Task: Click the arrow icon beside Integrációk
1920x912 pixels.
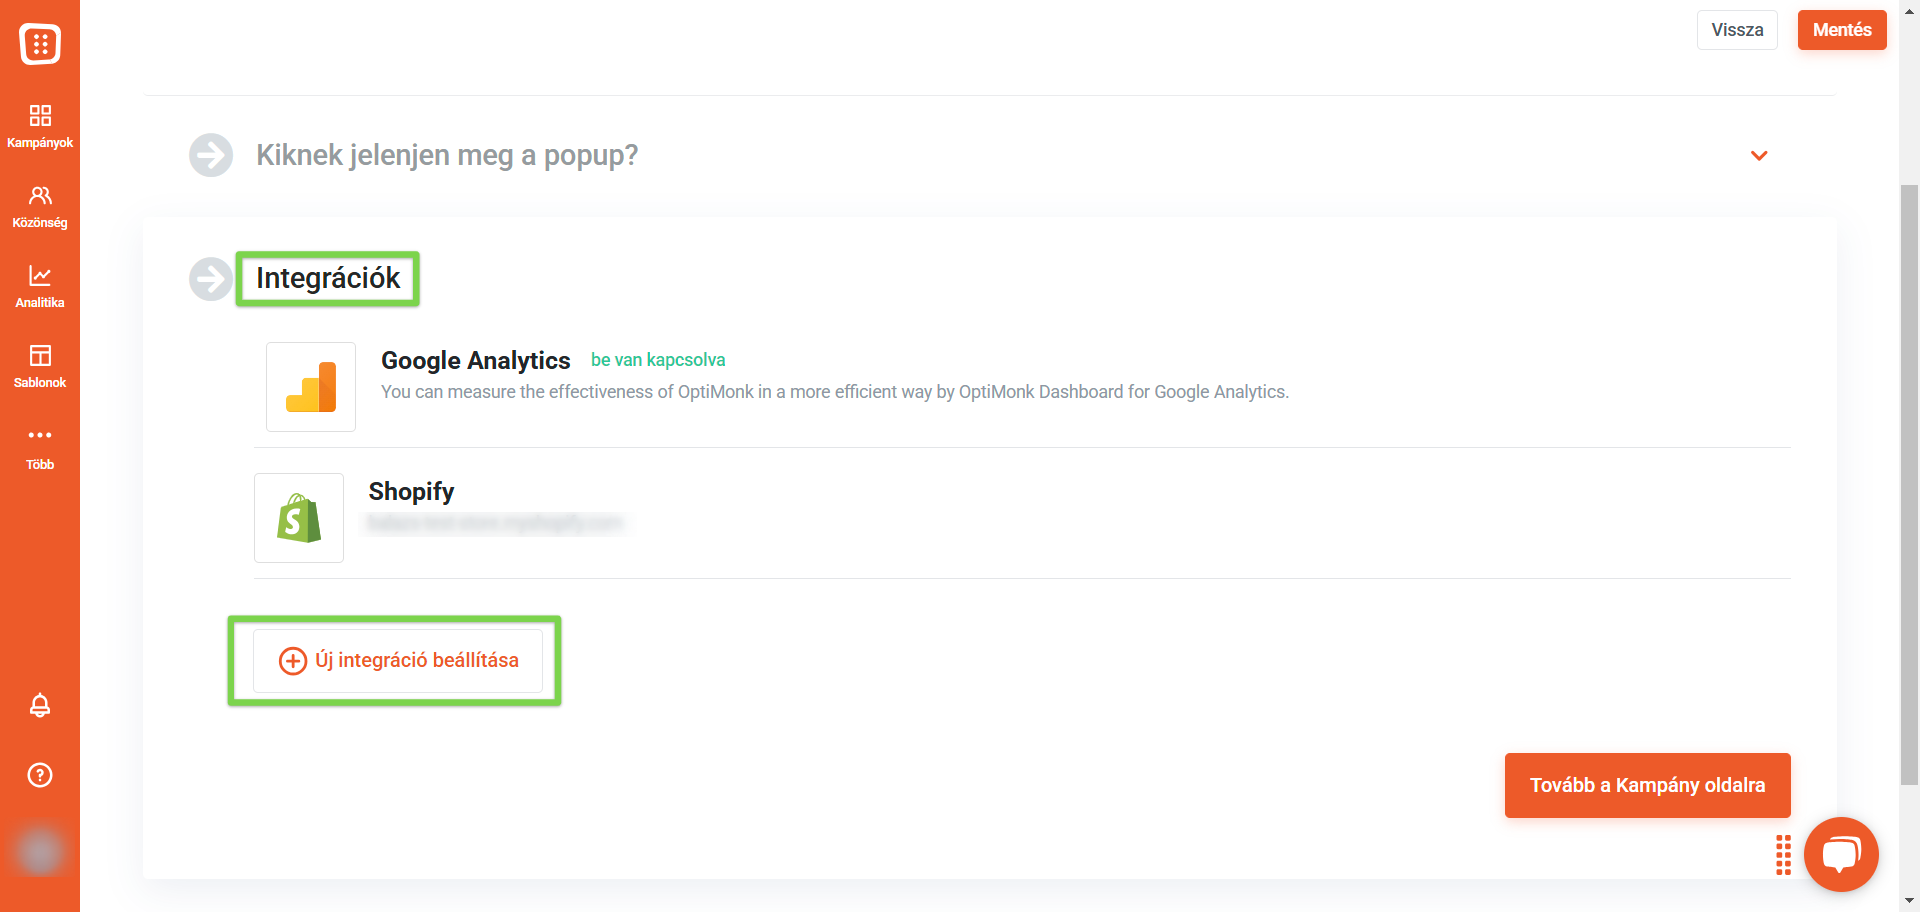Action: click(x=211, y=279)
